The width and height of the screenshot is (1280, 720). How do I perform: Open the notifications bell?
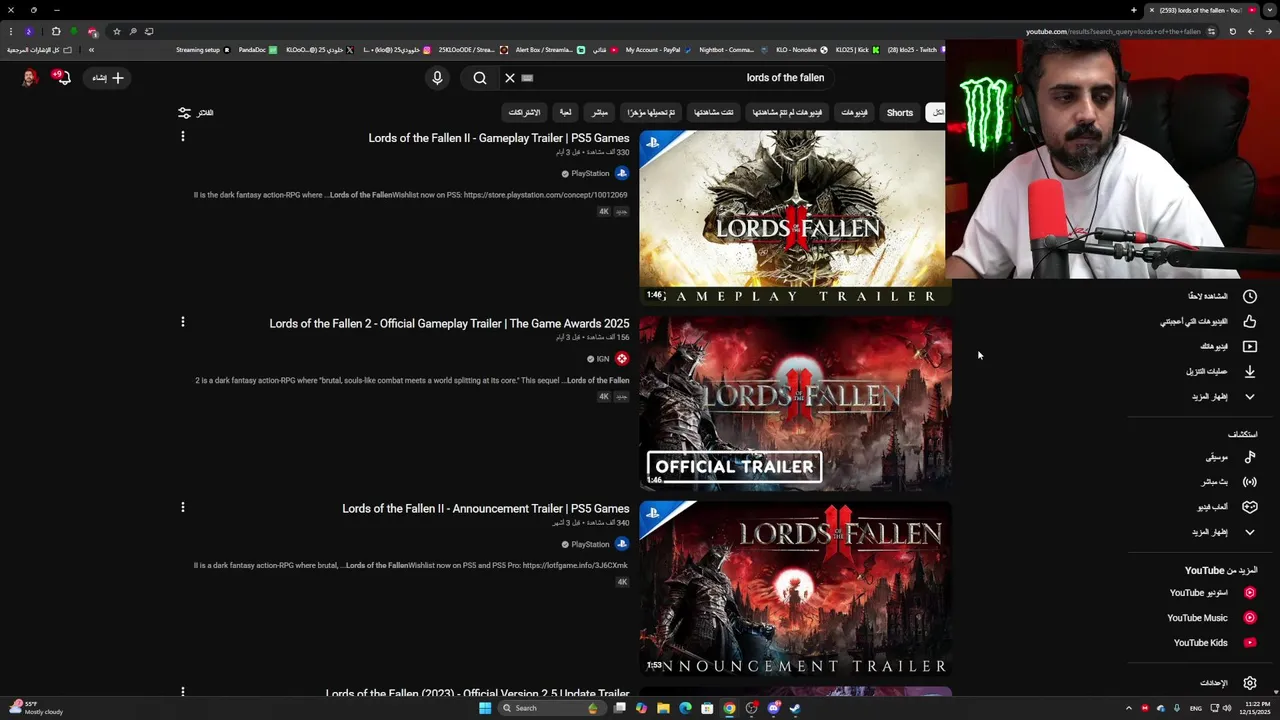coord(62,77)
